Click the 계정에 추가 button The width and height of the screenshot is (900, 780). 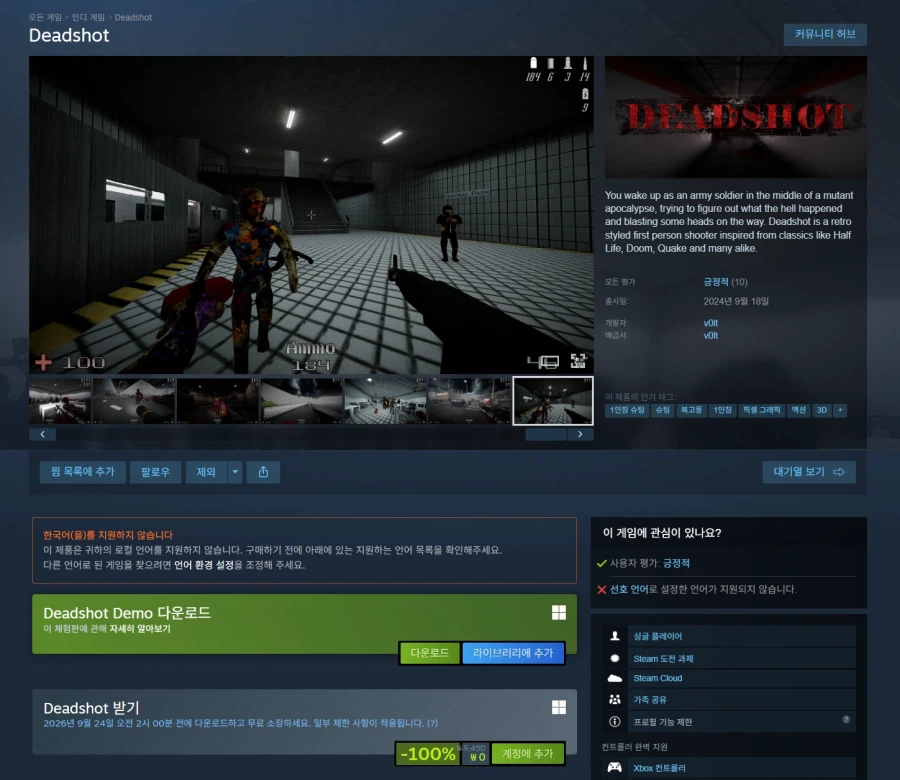click(527, 754)
